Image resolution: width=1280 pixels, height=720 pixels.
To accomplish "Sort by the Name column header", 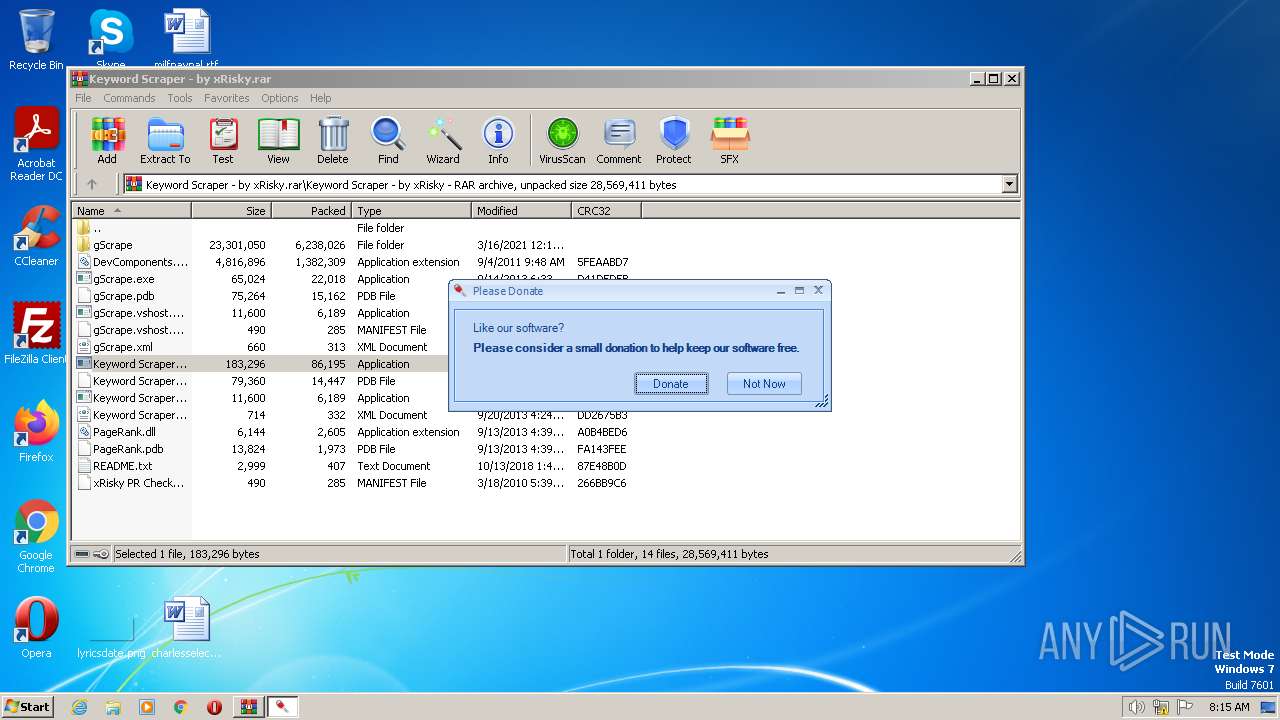I will pyautogui.click(x=131, y=211).
